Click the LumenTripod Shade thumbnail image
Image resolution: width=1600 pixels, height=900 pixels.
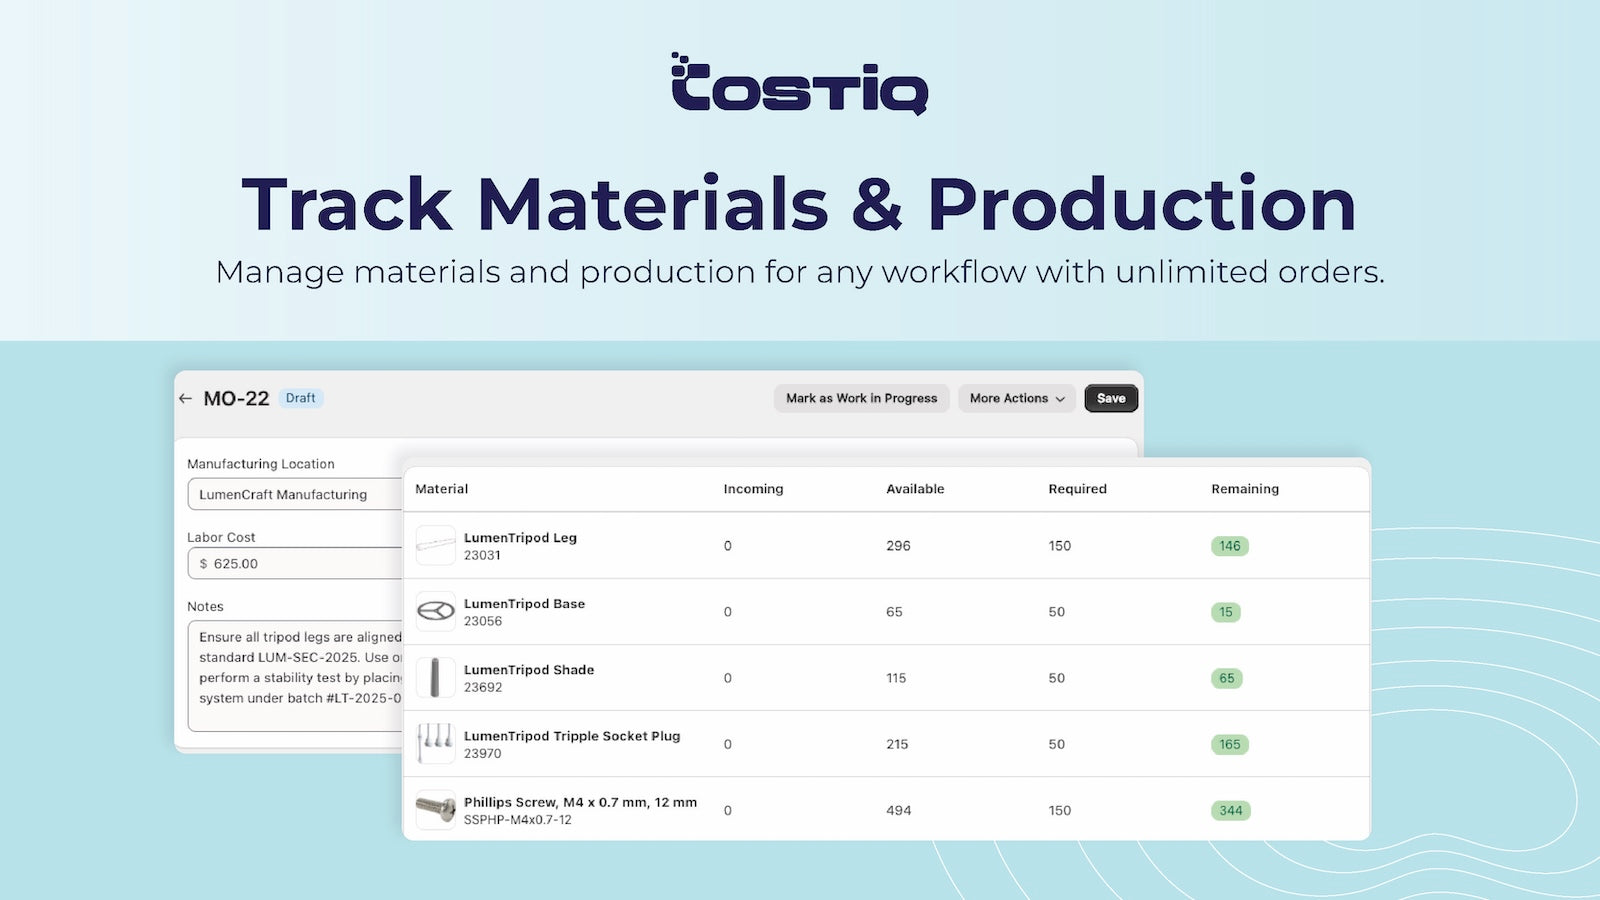[435, 678]
